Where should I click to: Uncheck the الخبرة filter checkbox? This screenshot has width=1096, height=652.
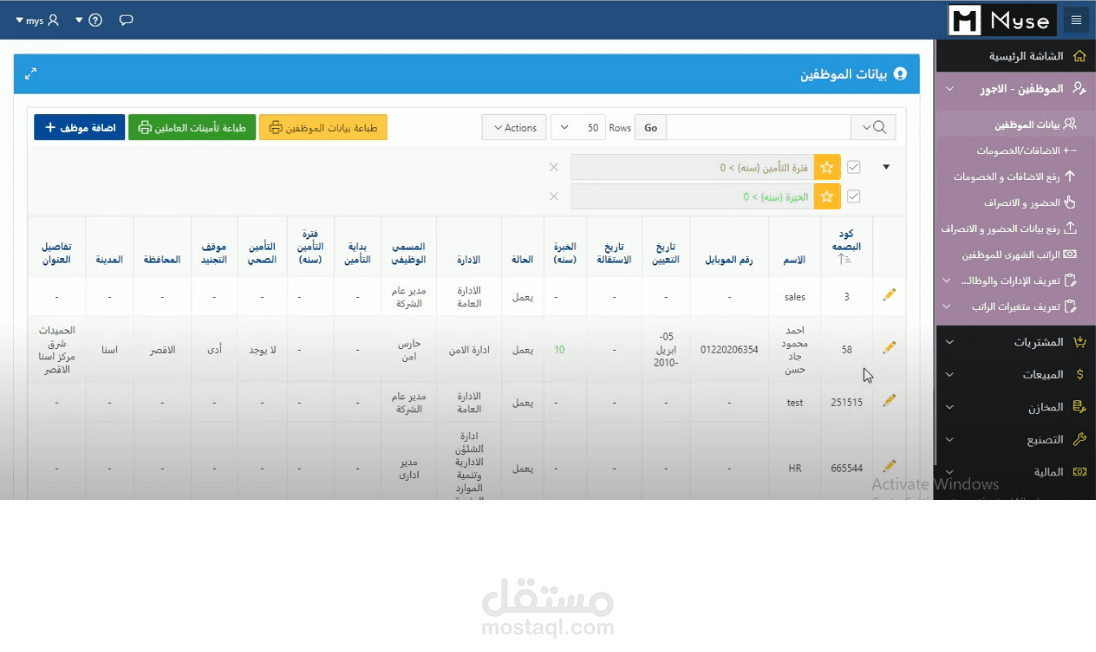853,196
